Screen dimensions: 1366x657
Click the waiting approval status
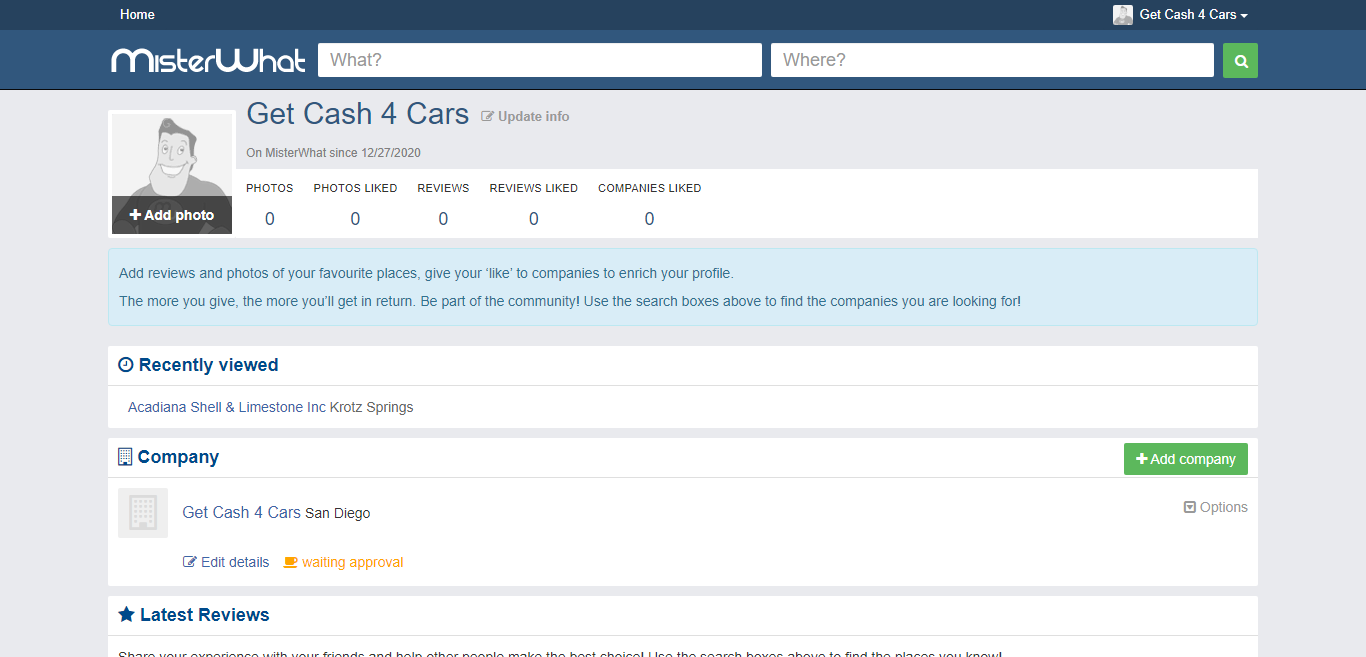pyautogui.click(x=344, y=562)
